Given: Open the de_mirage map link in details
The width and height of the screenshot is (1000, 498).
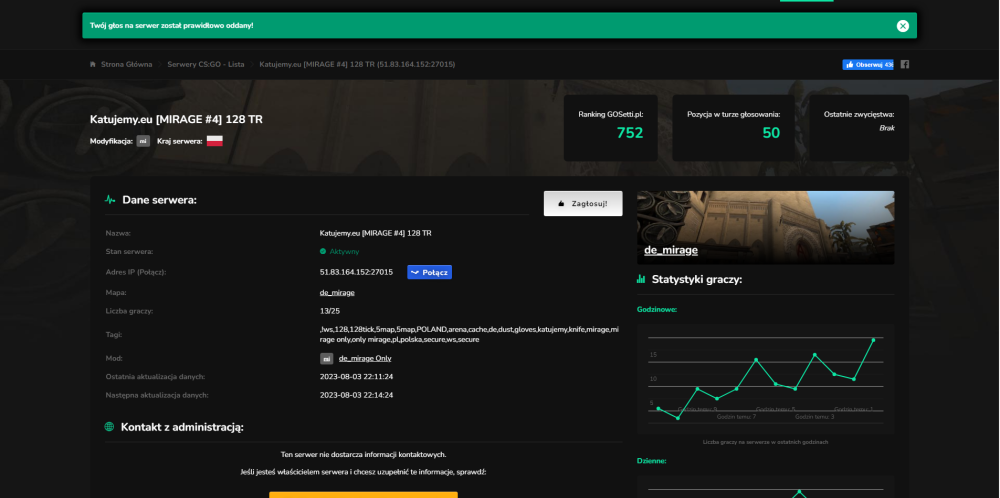Looking at the screenshot, I should pos(337,293).
